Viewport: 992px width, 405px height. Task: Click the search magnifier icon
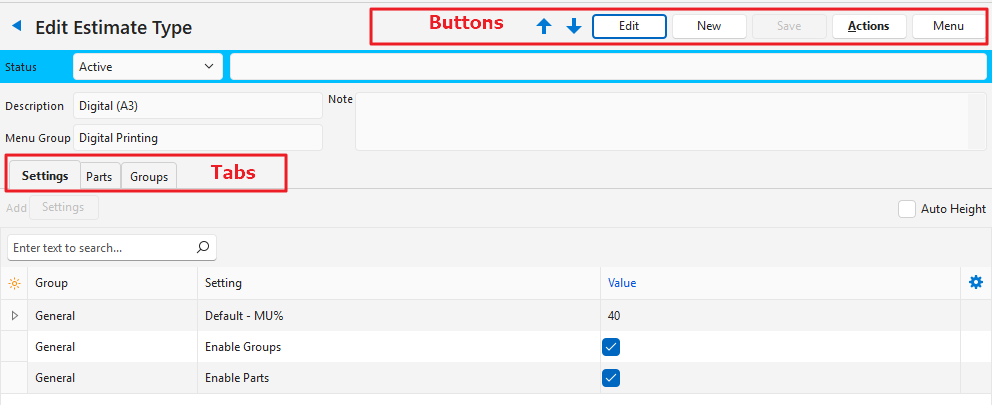202,247
